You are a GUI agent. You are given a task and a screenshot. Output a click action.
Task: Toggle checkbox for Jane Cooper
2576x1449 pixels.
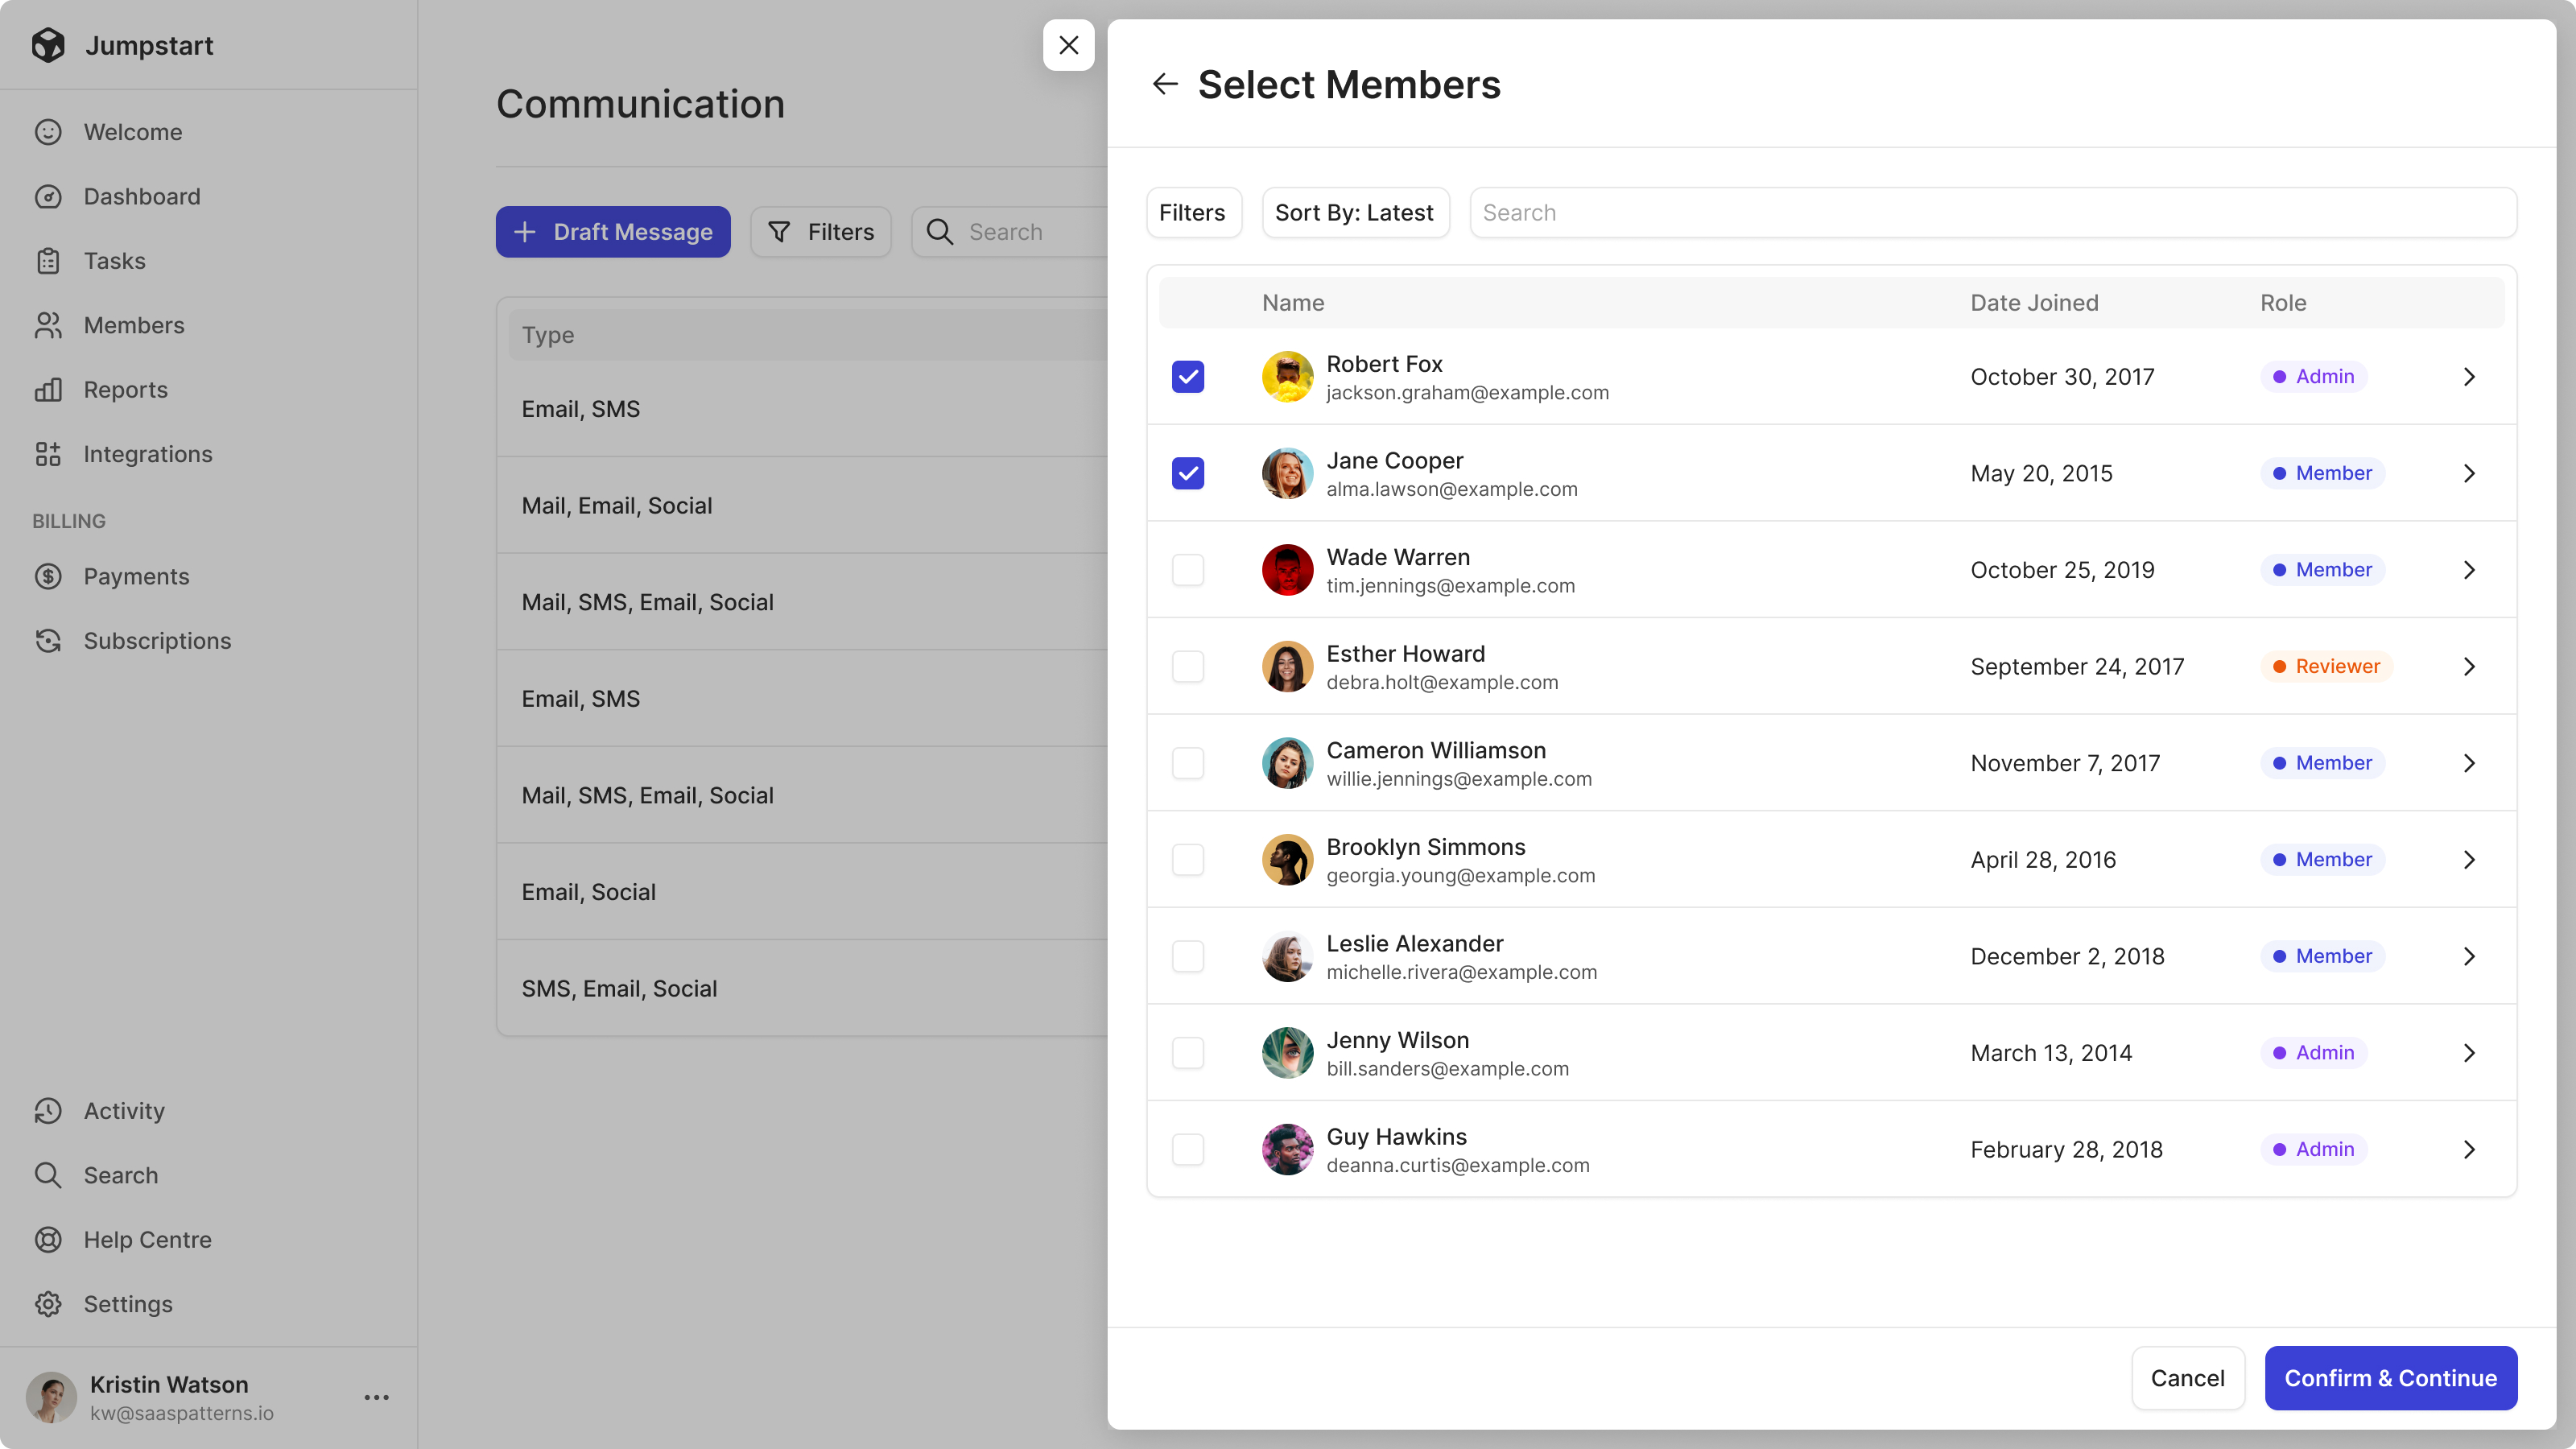pos(1189,473)
